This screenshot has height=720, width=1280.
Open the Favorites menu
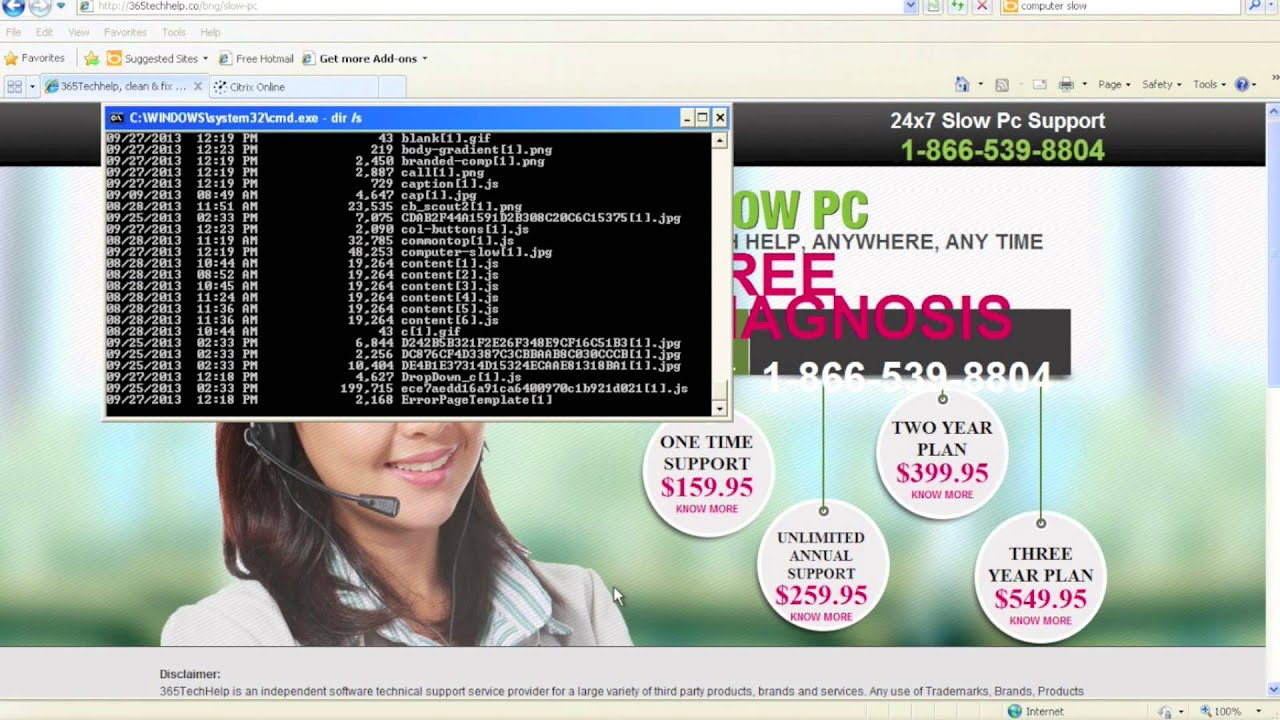pyautogui.click(x=125, y=32)
